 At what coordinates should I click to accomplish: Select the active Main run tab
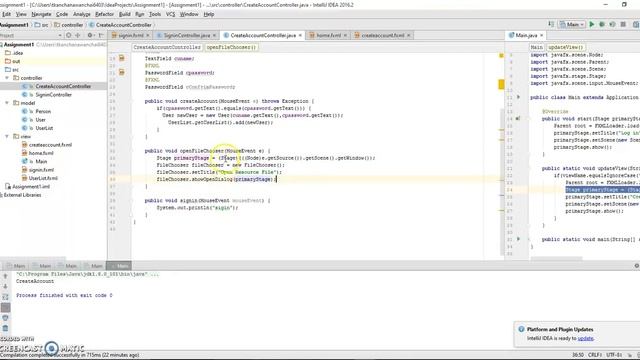pyautogui.click(x=119, y=266)
